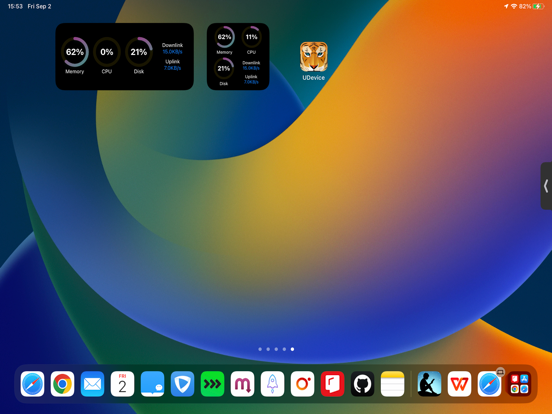552x414 pixels.
Task: Open the orange circle recorder app
Action: (x=302, y=384)
